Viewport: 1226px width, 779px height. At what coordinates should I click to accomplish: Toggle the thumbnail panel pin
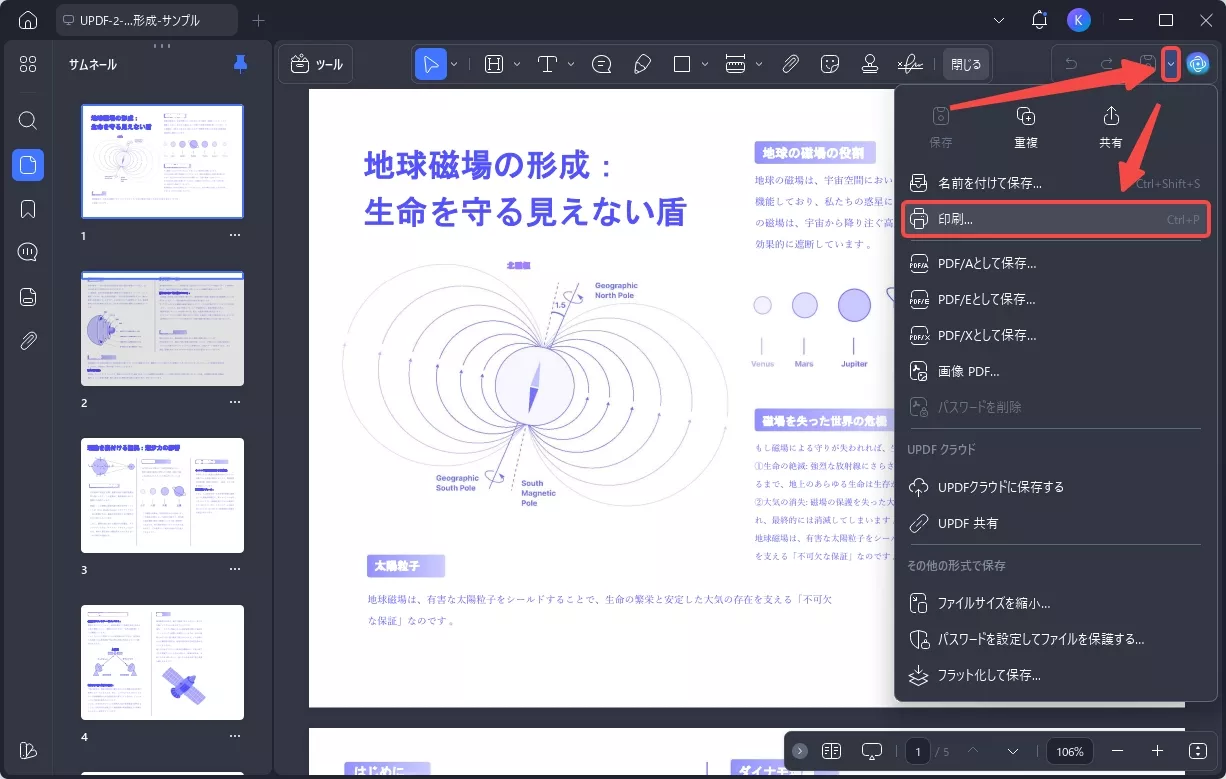[239, 64]
